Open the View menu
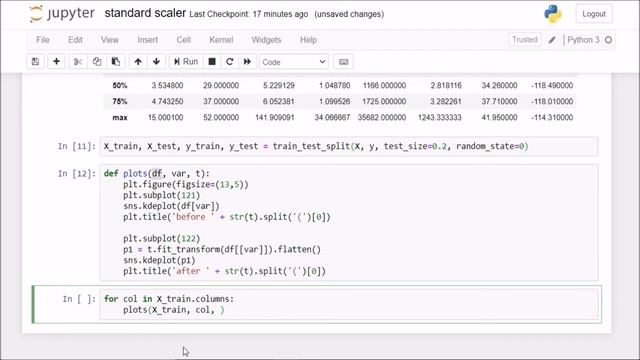 pos(109,40)
